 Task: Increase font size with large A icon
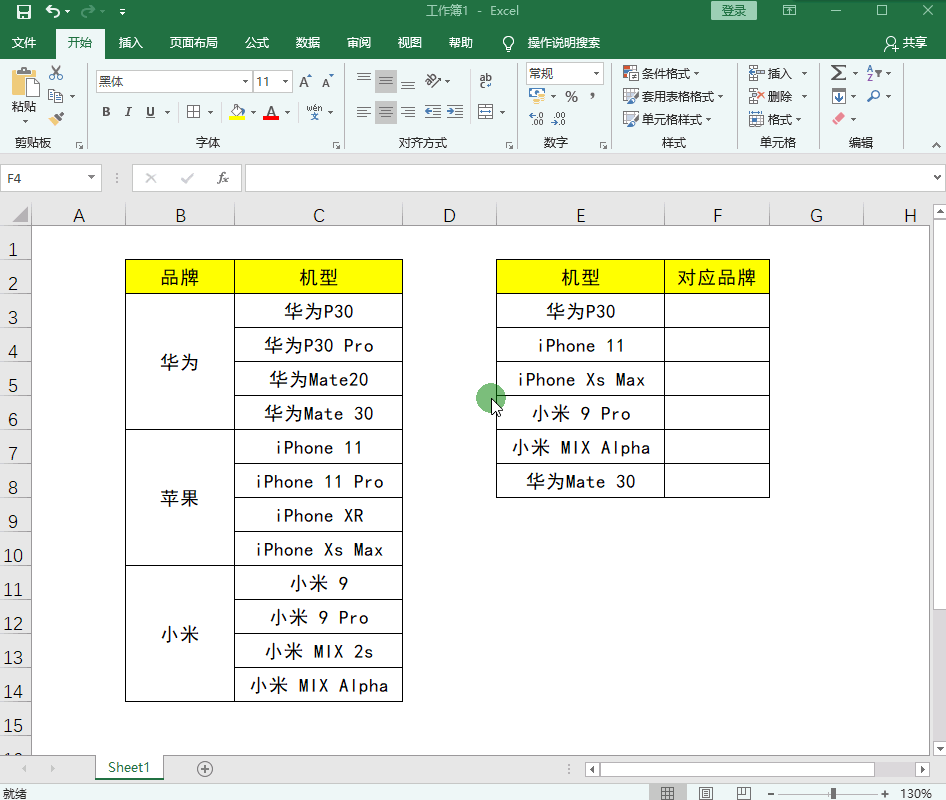point(305,81)
